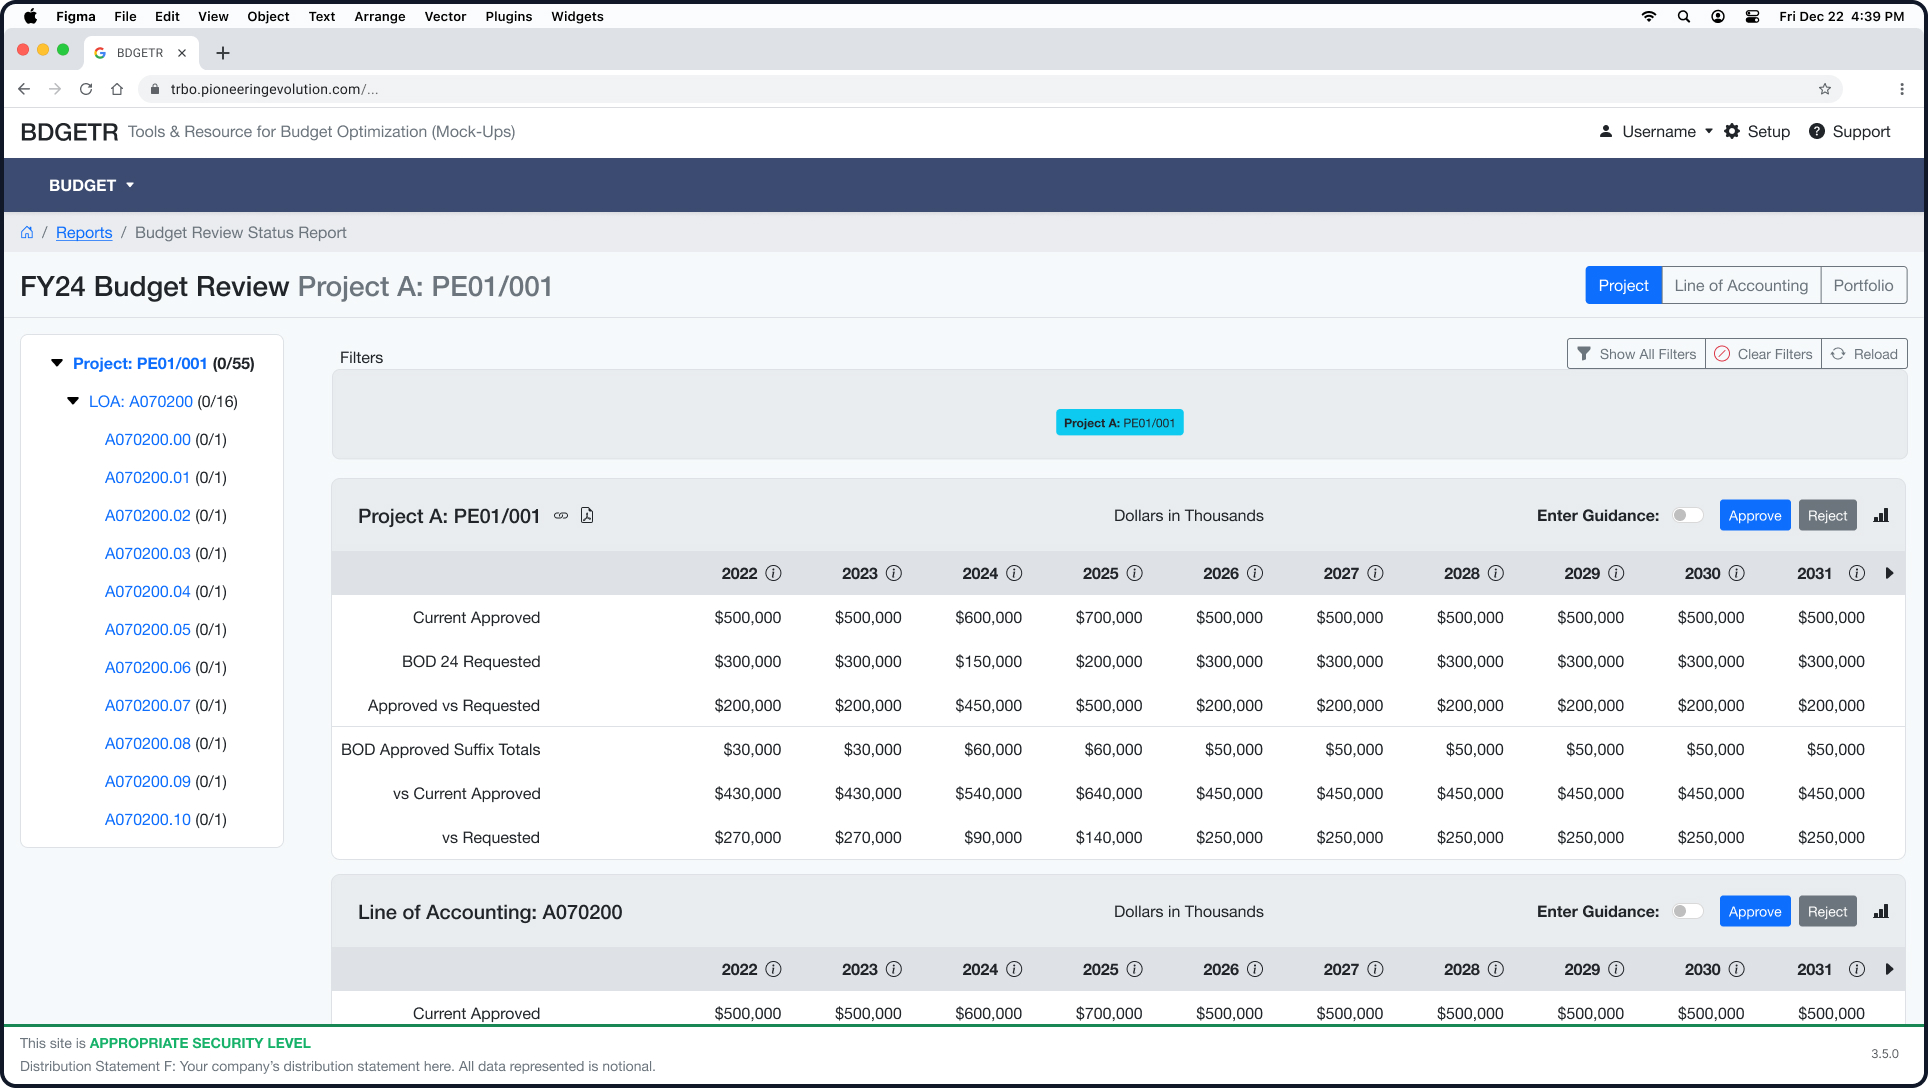Open the BUDGET dropdown menu
Screen dimensions: 1928x1088
[x=91, y=185]
